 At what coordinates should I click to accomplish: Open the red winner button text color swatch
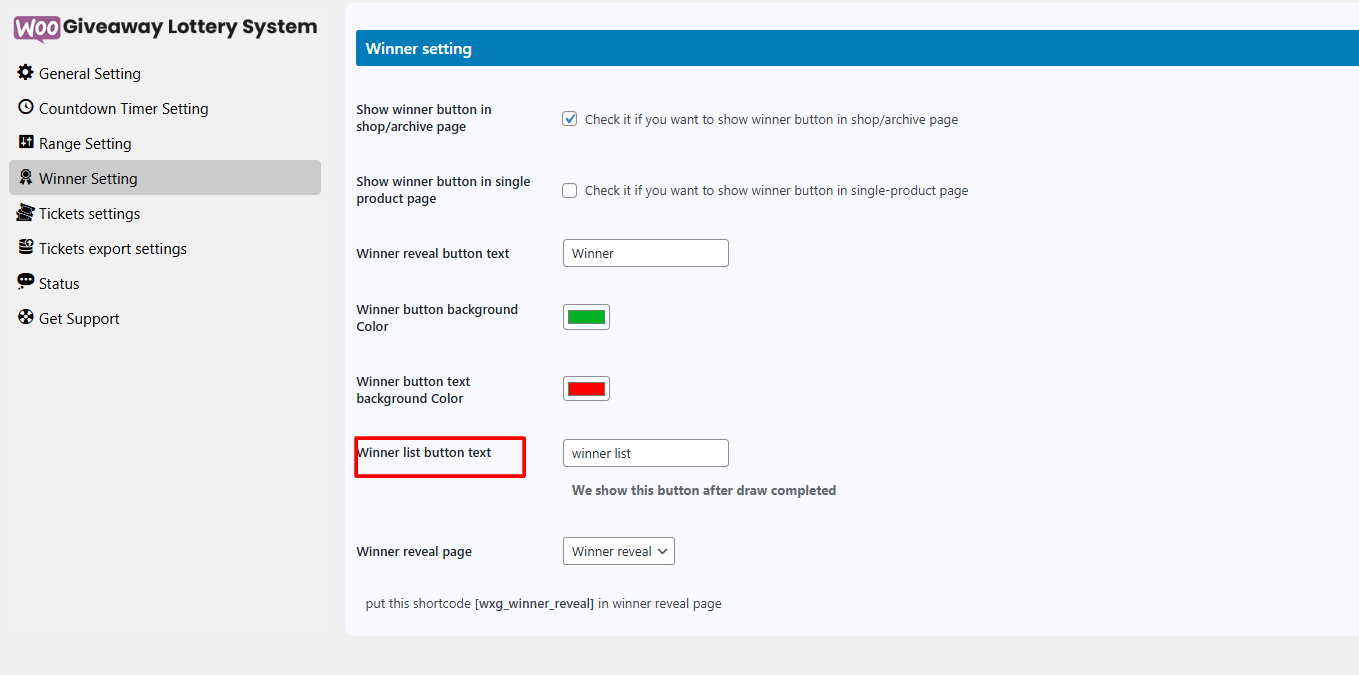(586, 389)
